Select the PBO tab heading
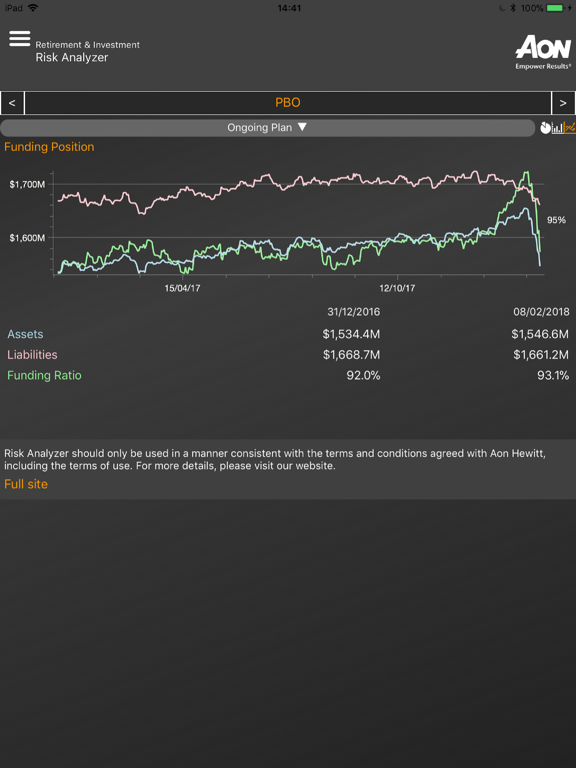This screenshot has height=768, width=576. pyautogui.click(x=288, y=103)
